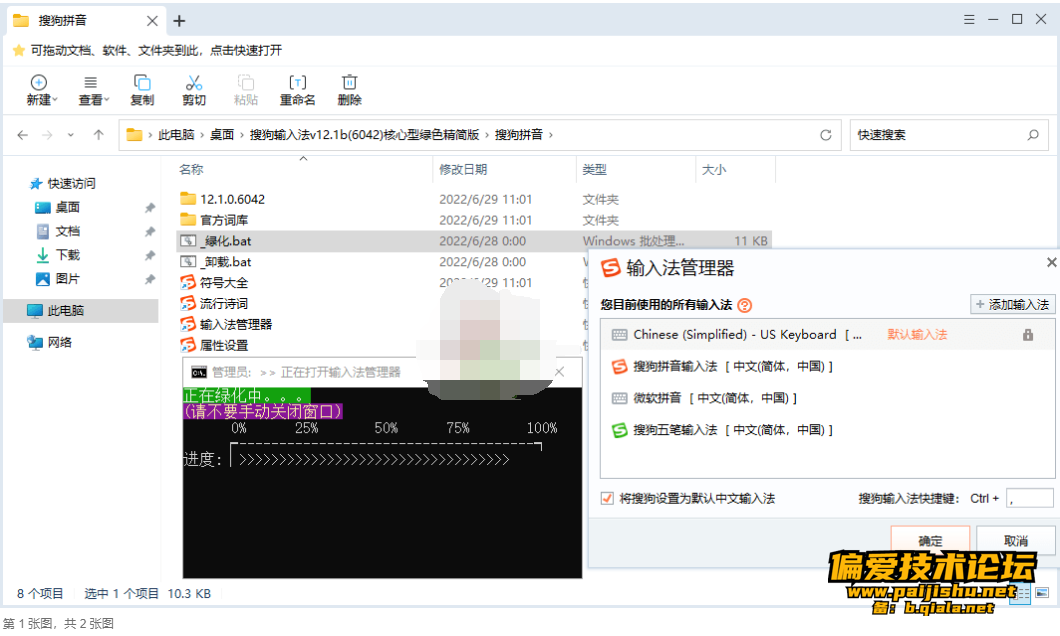Go forward with the right arrow
The width and height of the screenshot is (1060, 636).
[47, 135]
